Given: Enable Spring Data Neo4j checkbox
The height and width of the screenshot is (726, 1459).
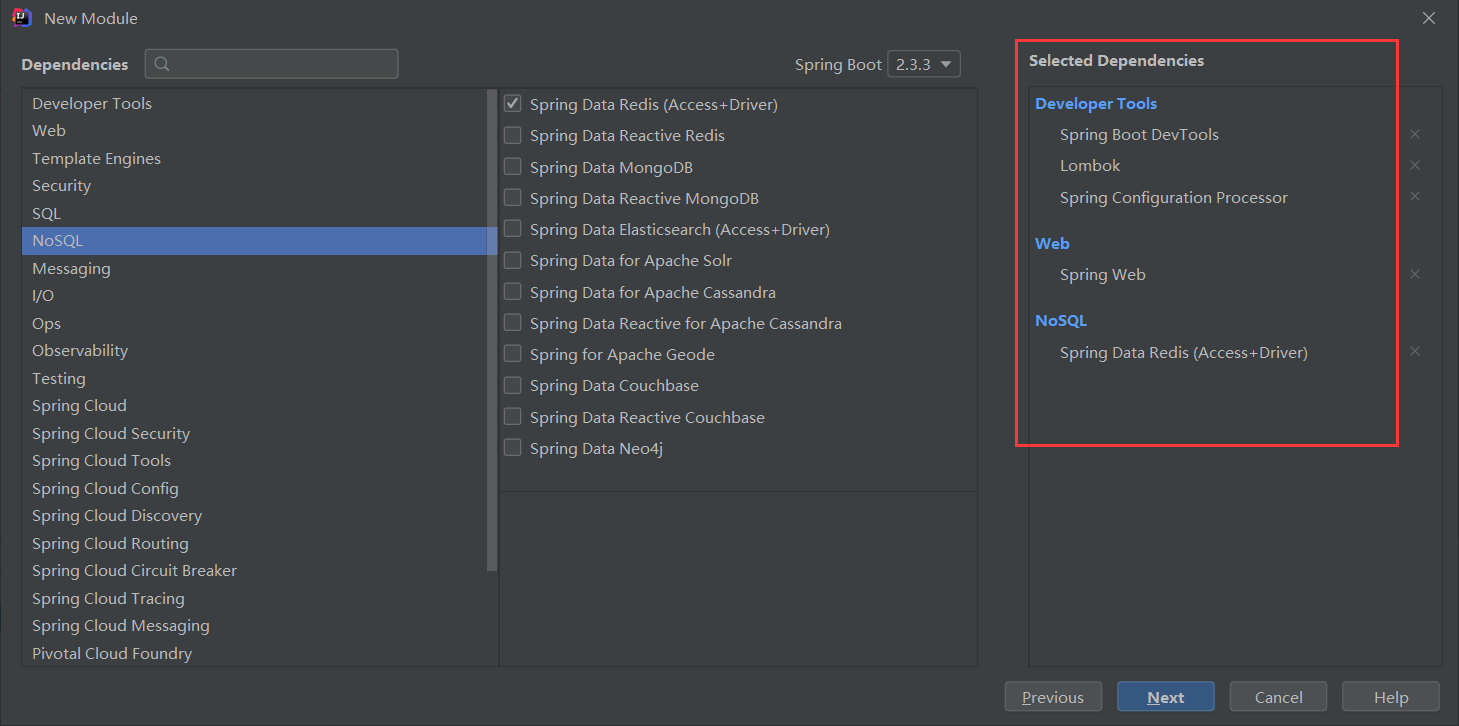Looking at the screenshot, I should (512, 448).
